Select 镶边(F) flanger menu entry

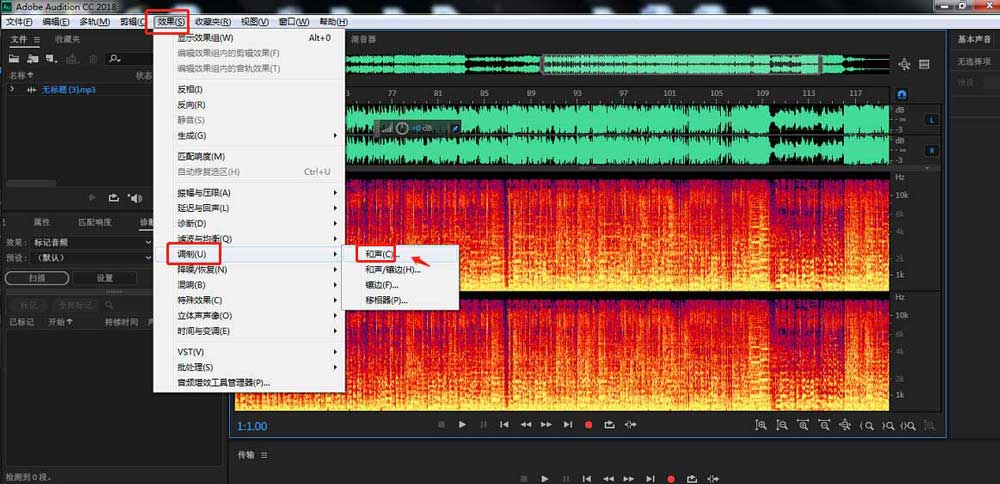[382, 285]
